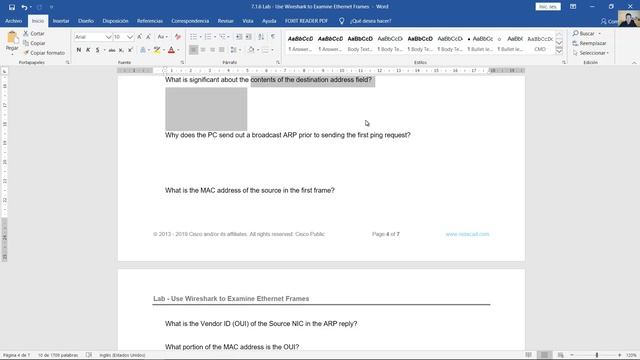Switch to Revisar tab

(225, 21)
